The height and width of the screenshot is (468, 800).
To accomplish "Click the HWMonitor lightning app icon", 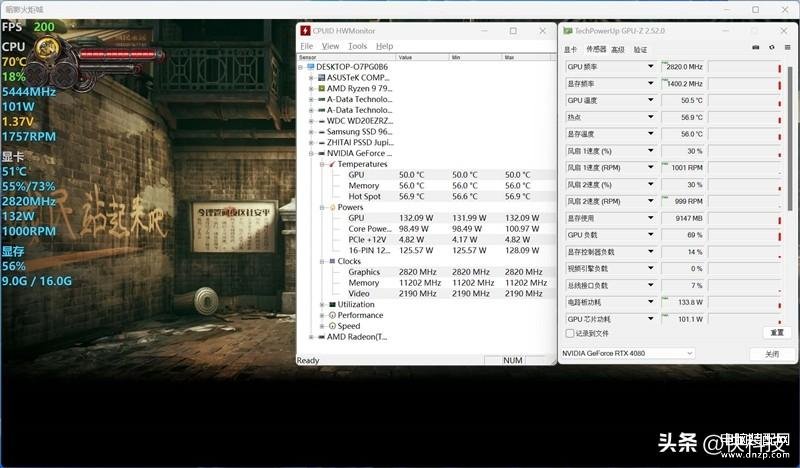I will [305, 31].
